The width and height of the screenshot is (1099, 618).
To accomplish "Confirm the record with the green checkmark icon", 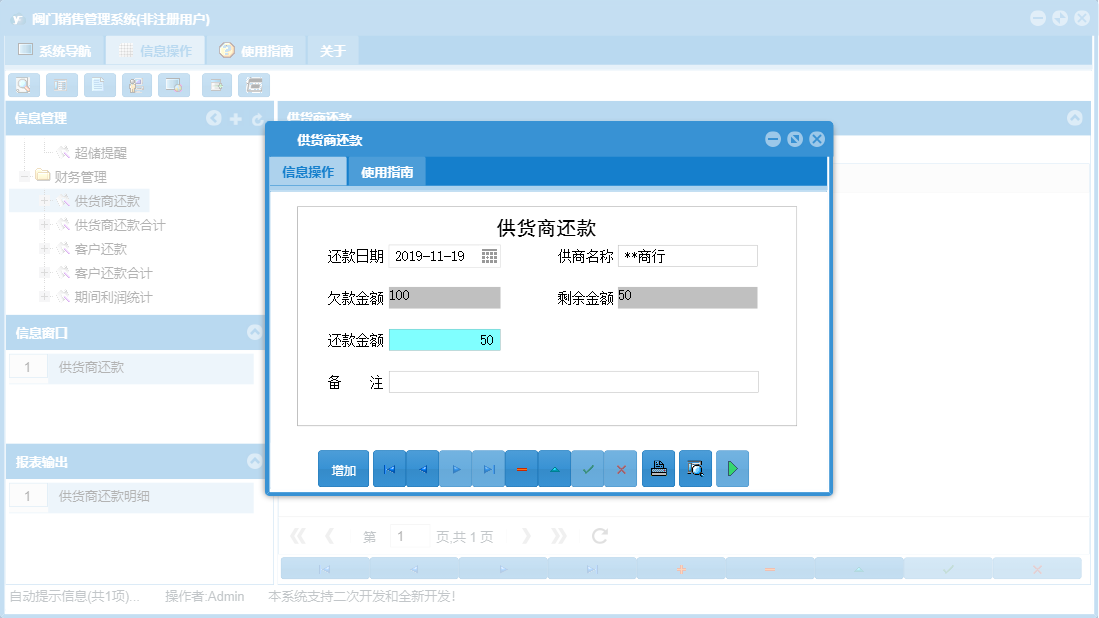I will tap(588, 468).
